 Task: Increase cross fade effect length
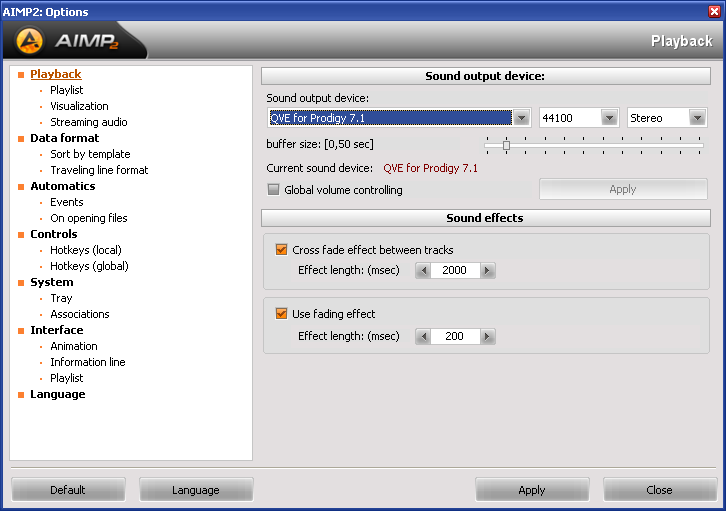click(487, 270)
